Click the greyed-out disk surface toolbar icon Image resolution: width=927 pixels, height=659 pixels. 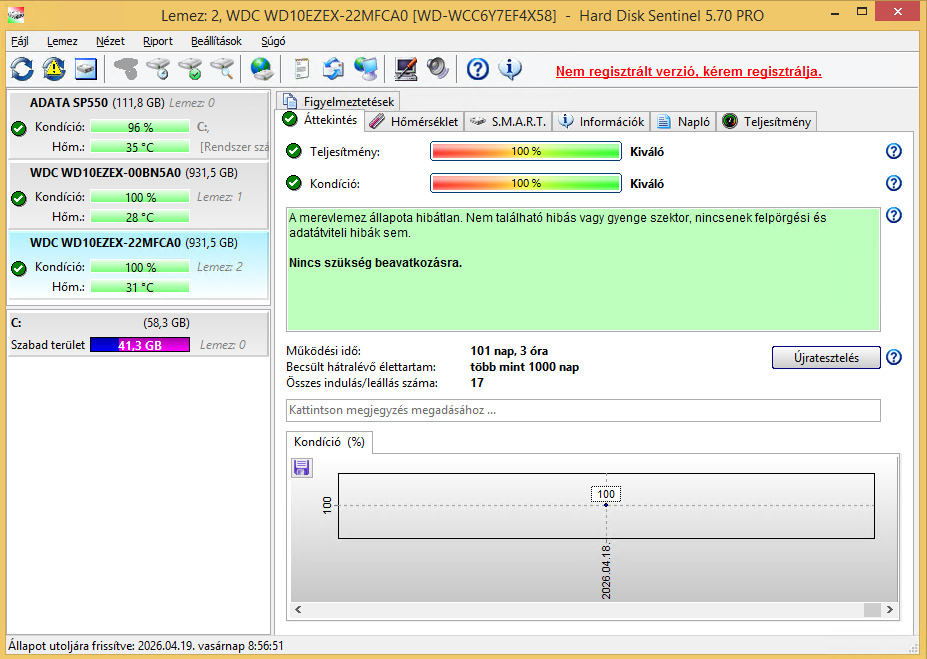point(125,69)
